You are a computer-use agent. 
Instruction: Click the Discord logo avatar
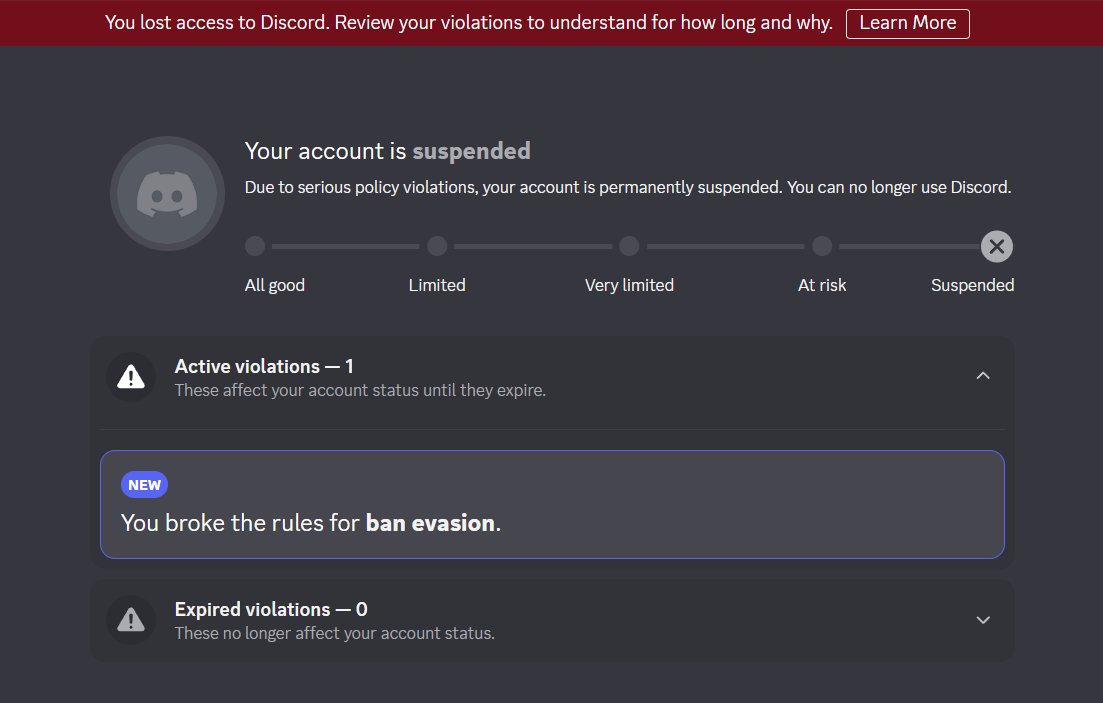point(167,194)
